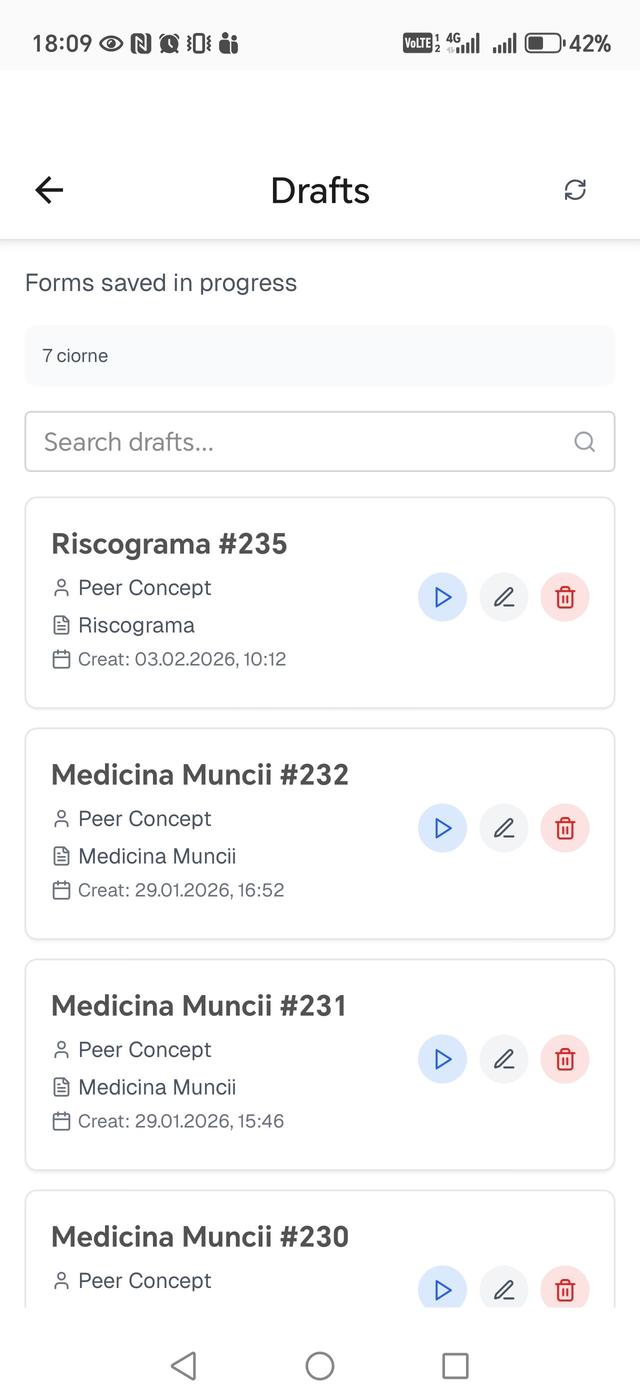
Task: Tap the magnifier icon in search box
Action: click(x=585, y=442)
